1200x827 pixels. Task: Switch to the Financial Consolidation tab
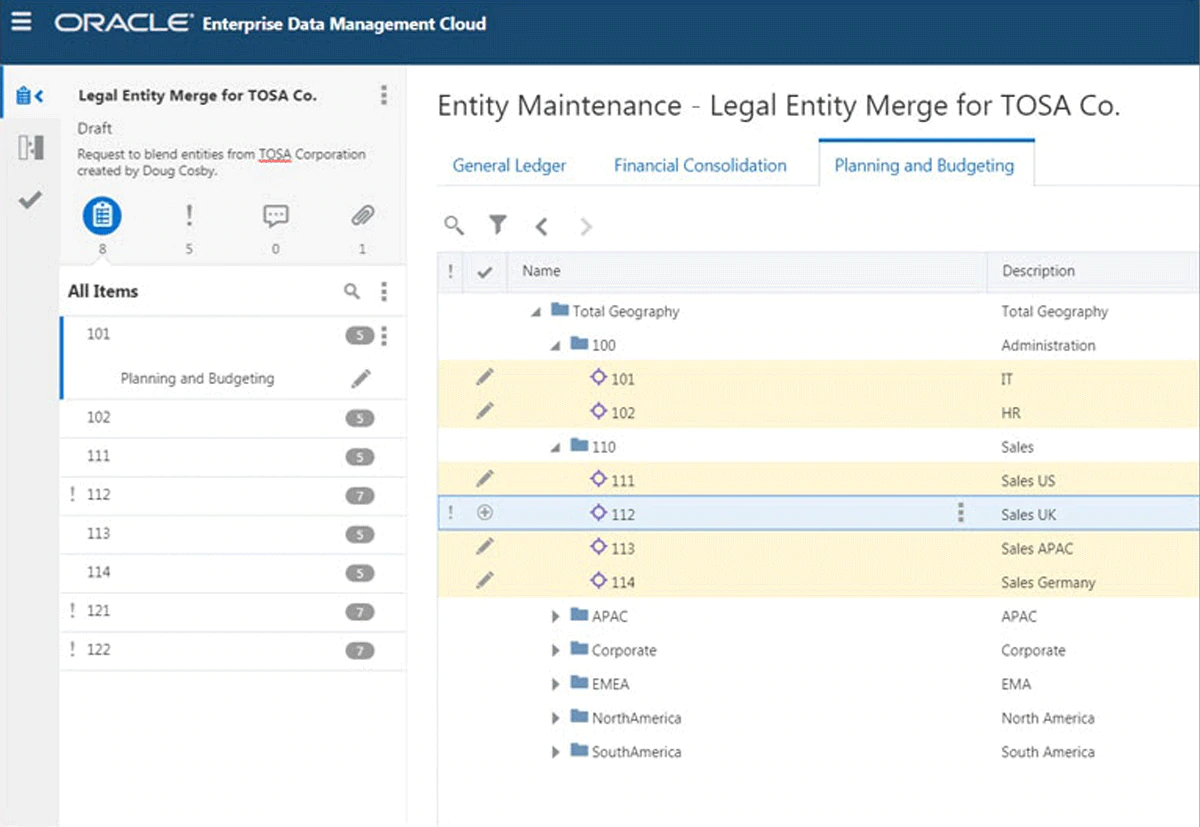(x=700, y=166)
